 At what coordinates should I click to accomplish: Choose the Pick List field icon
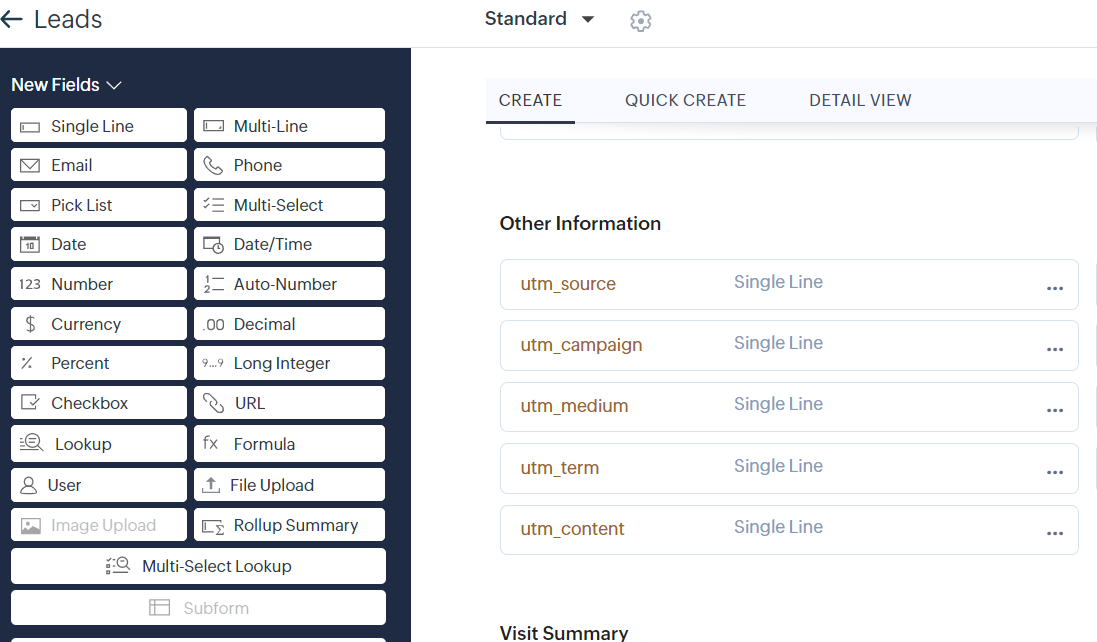pos(30,206)
